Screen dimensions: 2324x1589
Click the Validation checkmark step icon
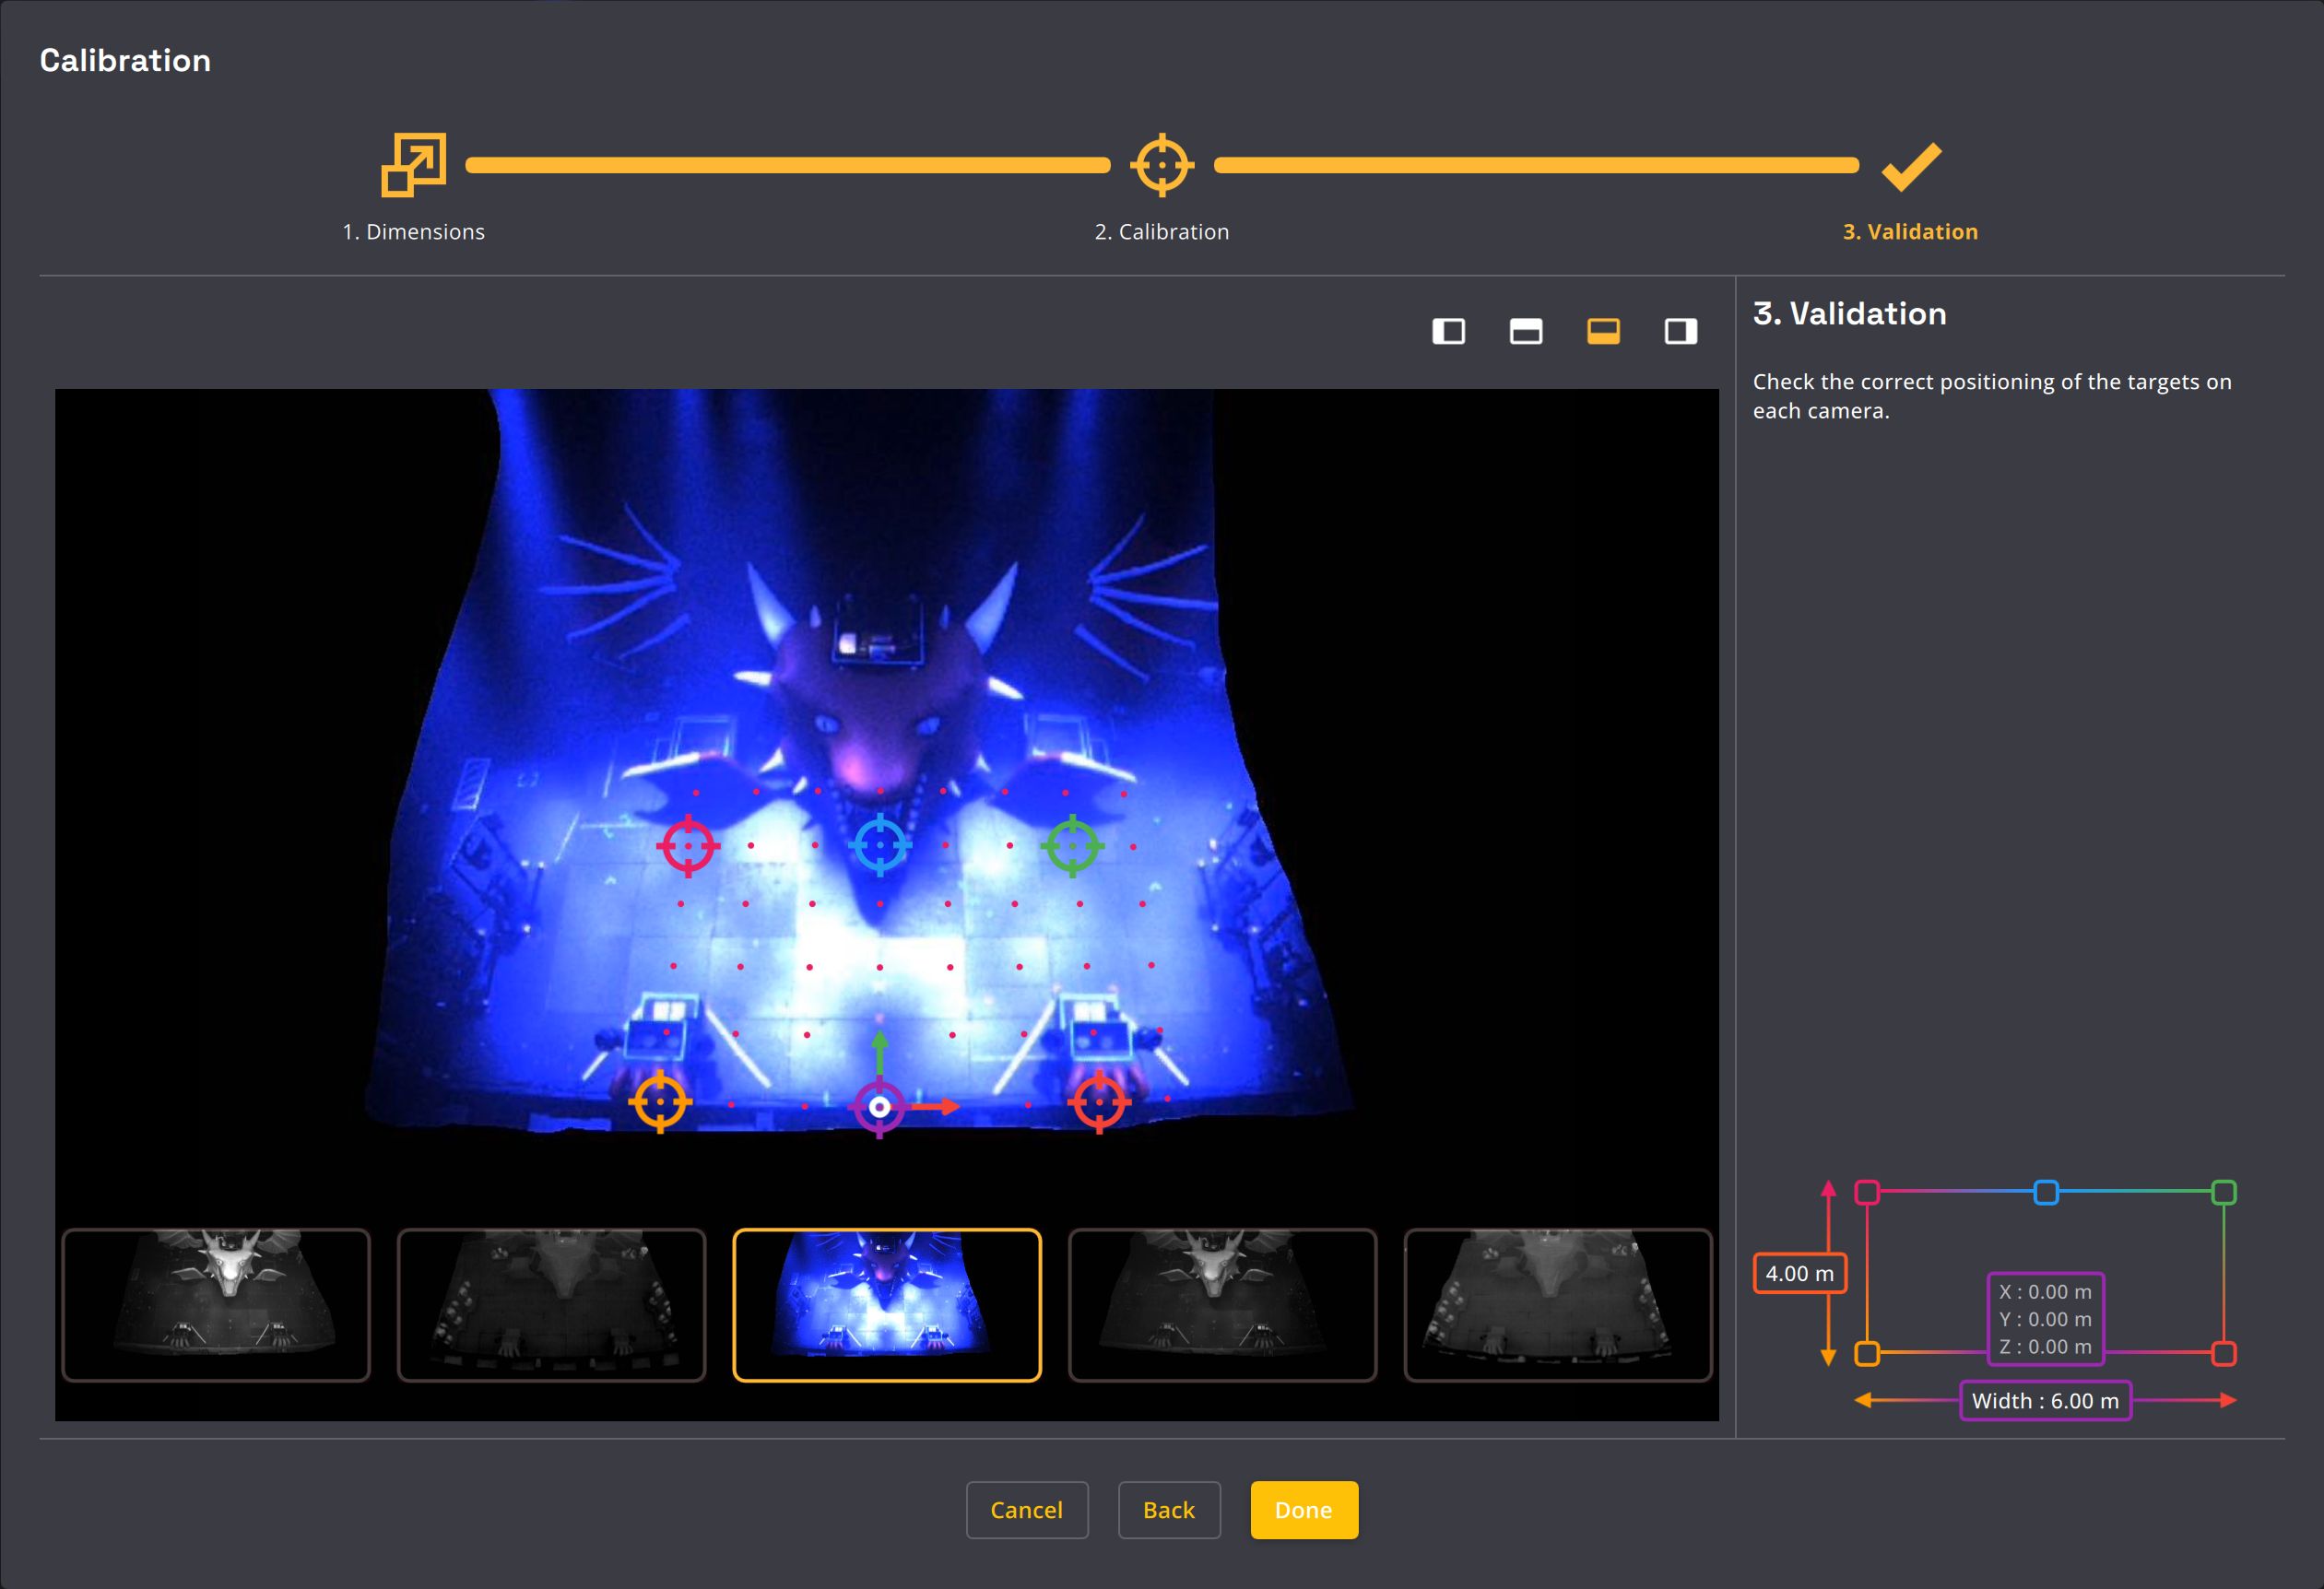tap(1910, 166)
